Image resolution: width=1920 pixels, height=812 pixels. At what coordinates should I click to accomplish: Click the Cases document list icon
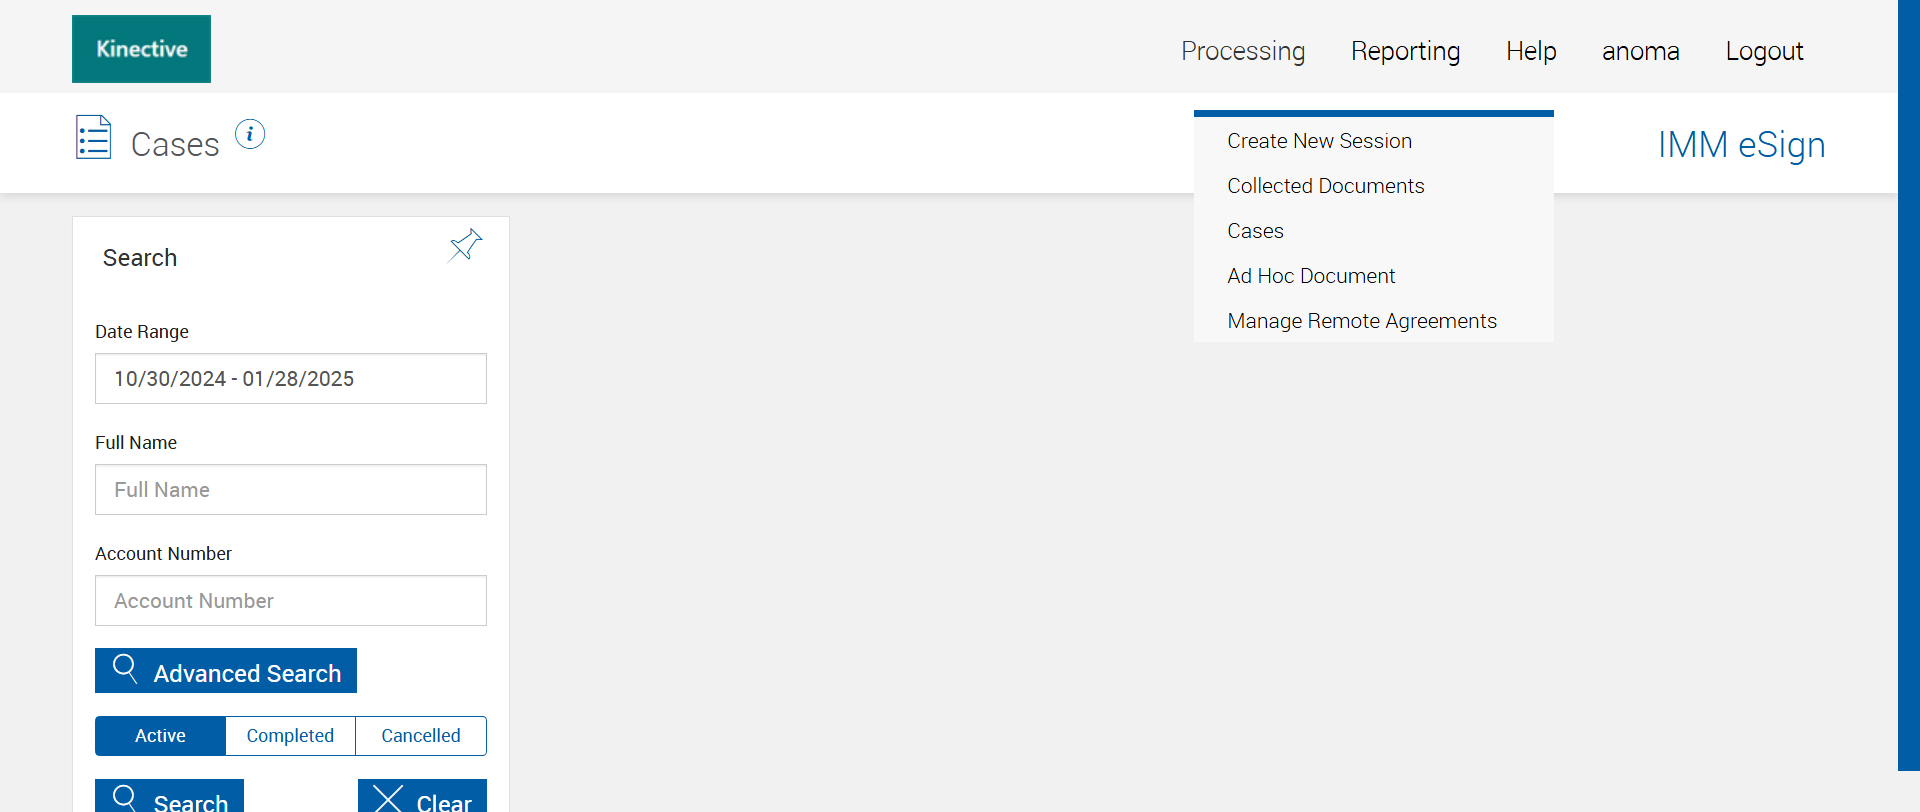pyautogui.click(x=94, y=138)
